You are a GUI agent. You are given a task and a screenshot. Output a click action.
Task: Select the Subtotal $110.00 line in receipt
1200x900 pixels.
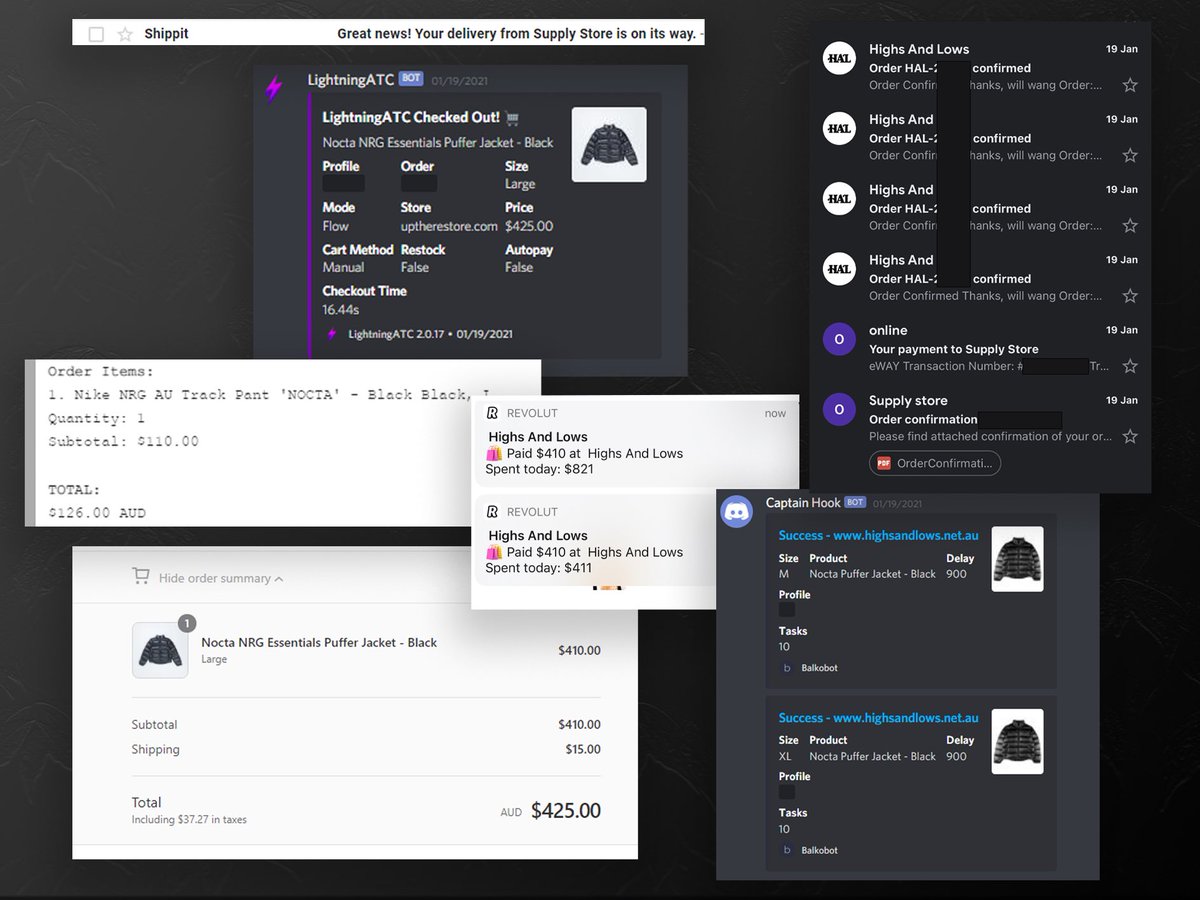tap(123, 441)
